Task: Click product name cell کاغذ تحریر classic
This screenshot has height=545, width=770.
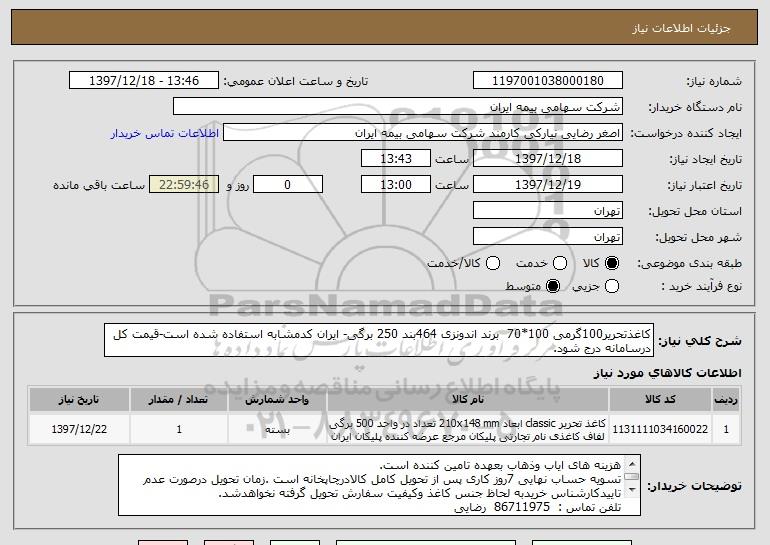Action: pyautogui.click(x=468, y=429)
